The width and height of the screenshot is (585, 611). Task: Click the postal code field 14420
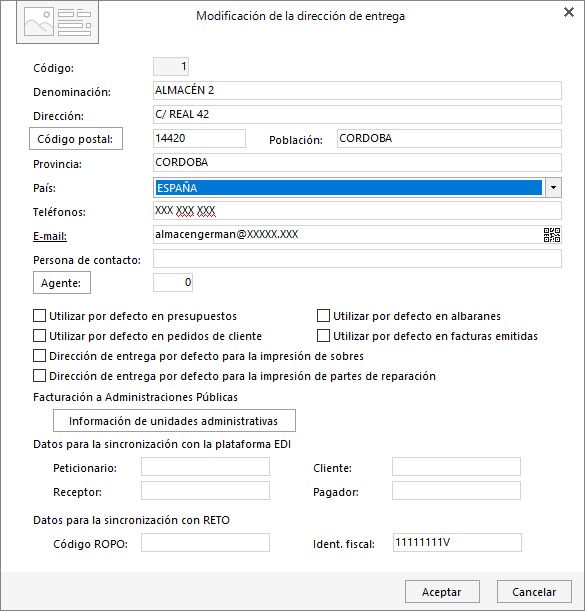tap(199, 138)
